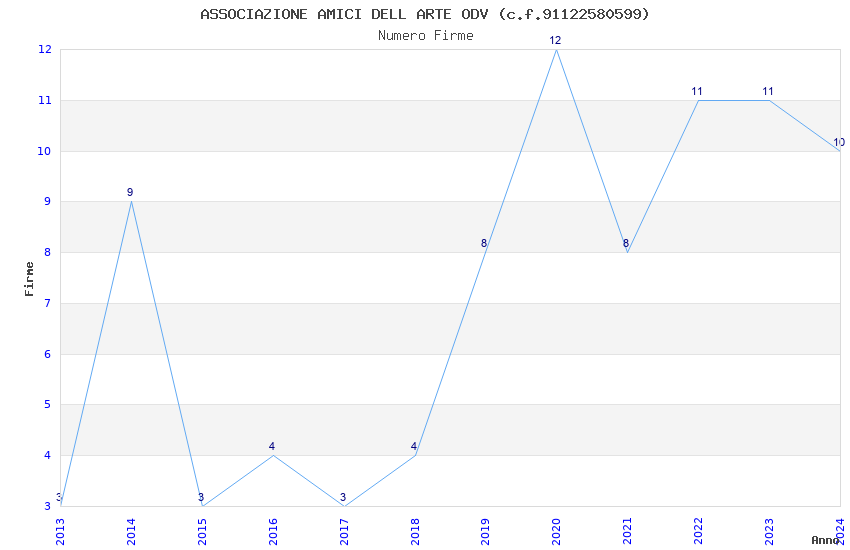850x550 pixels.
Task: Click y-axis tick value 12
Action: 44,49
